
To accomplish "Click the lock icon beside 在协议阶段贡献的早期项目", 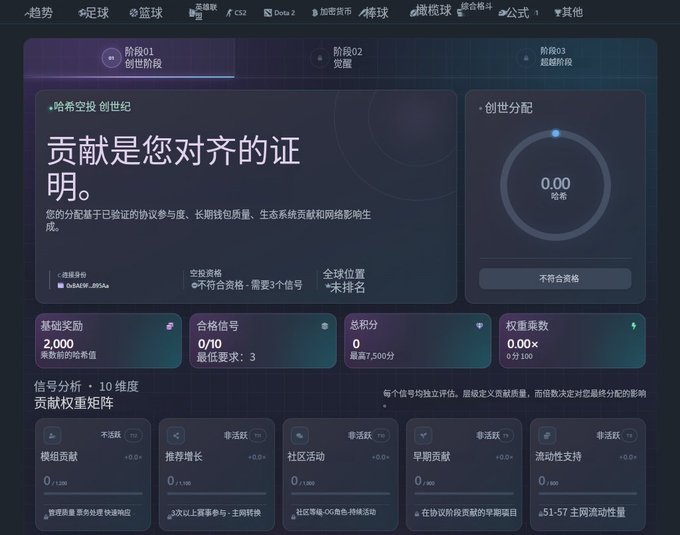I will pos(417,514).
